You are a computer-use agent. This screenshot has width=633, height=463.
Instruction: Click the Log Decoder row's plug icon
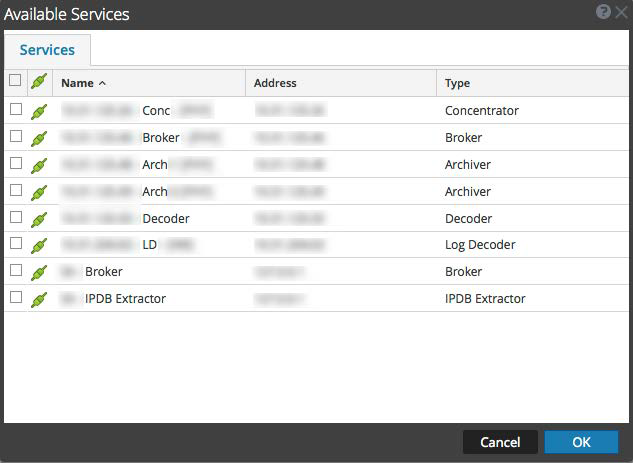pyautogui.click(x=39, y=245)
